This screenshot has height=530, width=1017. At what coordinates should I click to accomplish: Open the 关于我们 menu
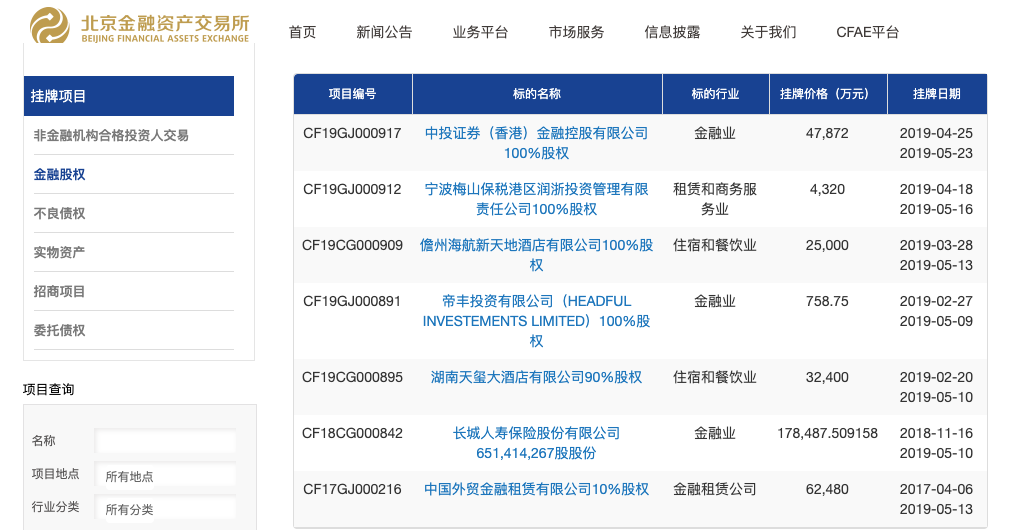click(x=768, y=32)
